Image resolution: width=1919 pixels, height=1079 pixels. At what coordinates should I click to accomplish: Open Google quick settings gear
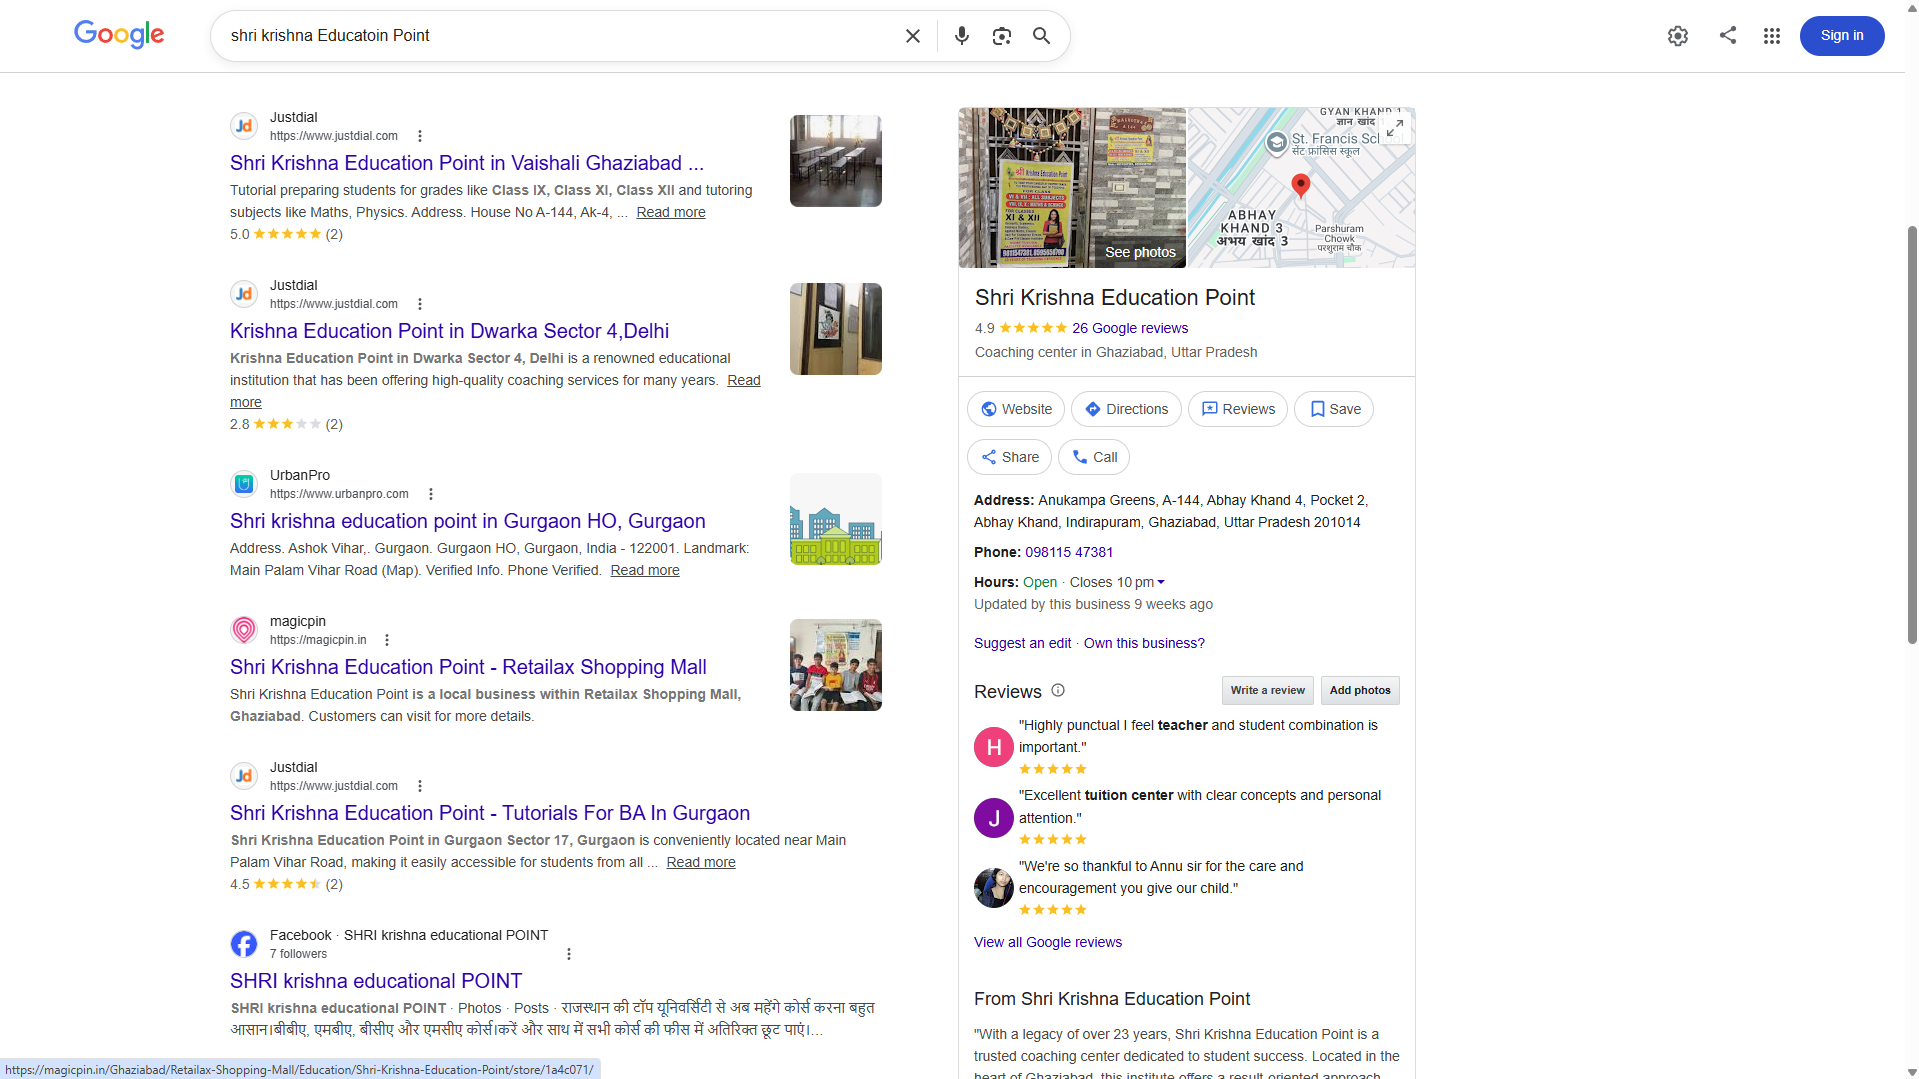tap(1678, 36)
